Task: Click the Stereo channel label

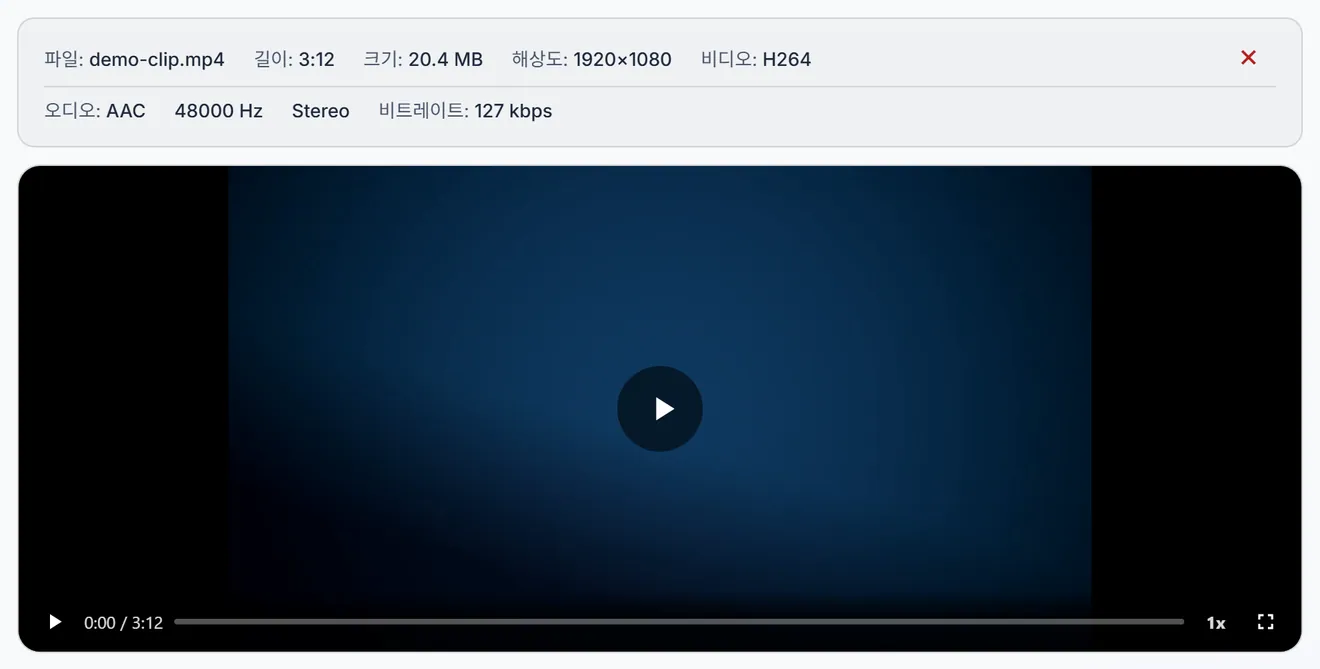Action: (x=320, y=111)
